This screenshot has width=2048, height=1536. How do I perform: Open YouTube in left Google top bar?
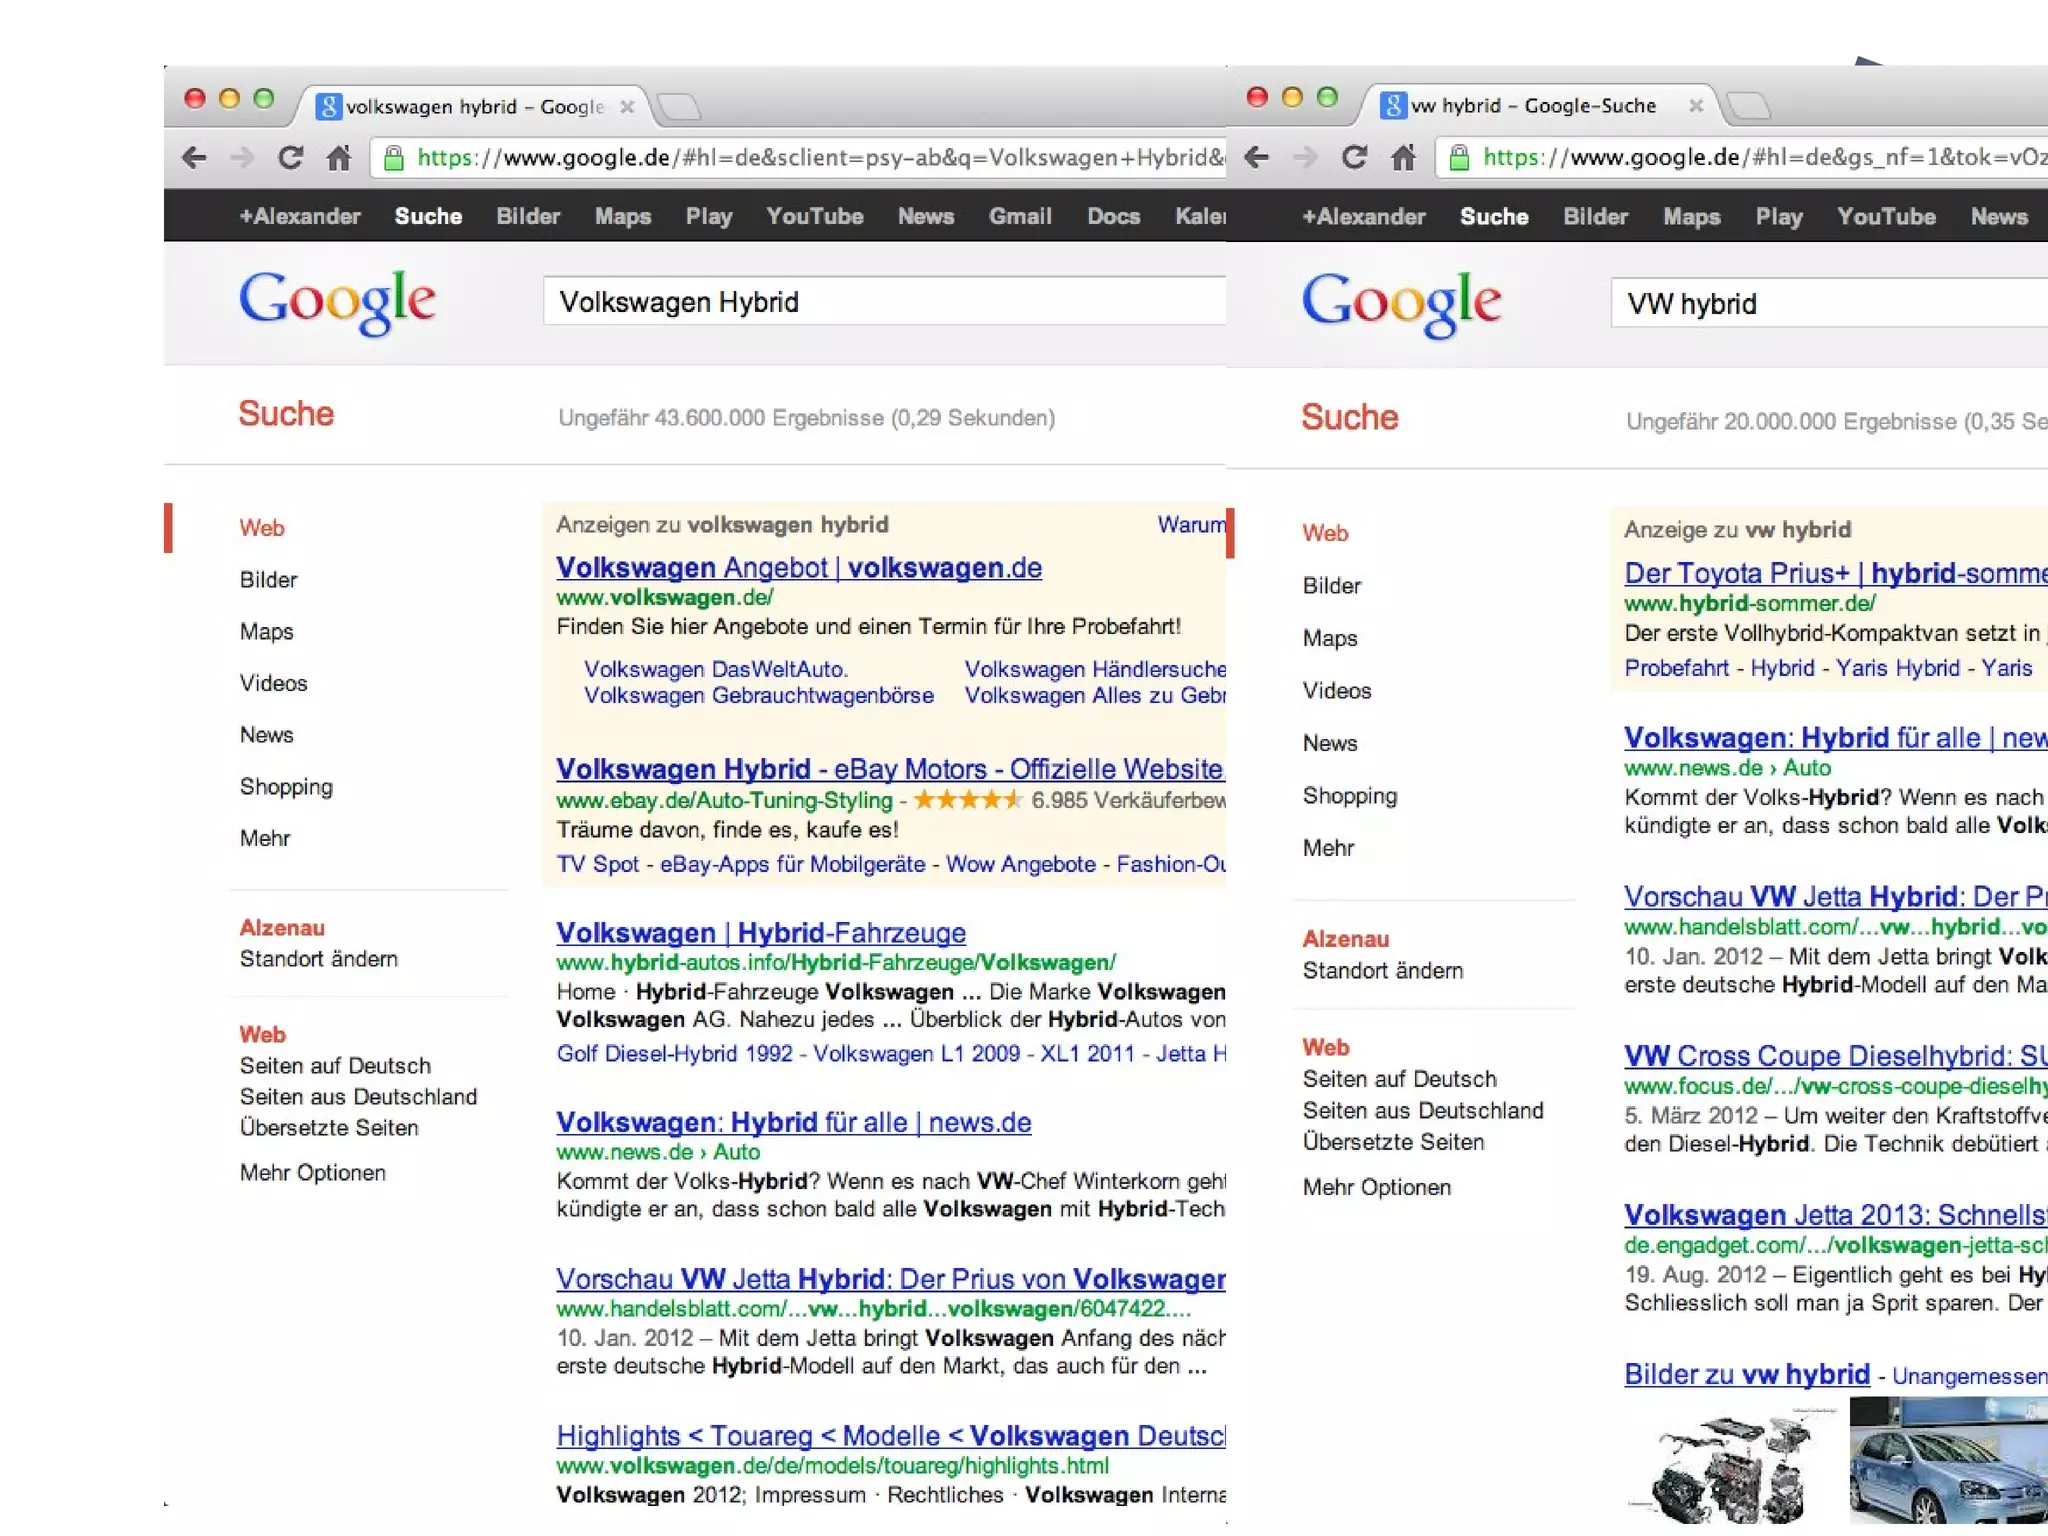click(815, 216)
